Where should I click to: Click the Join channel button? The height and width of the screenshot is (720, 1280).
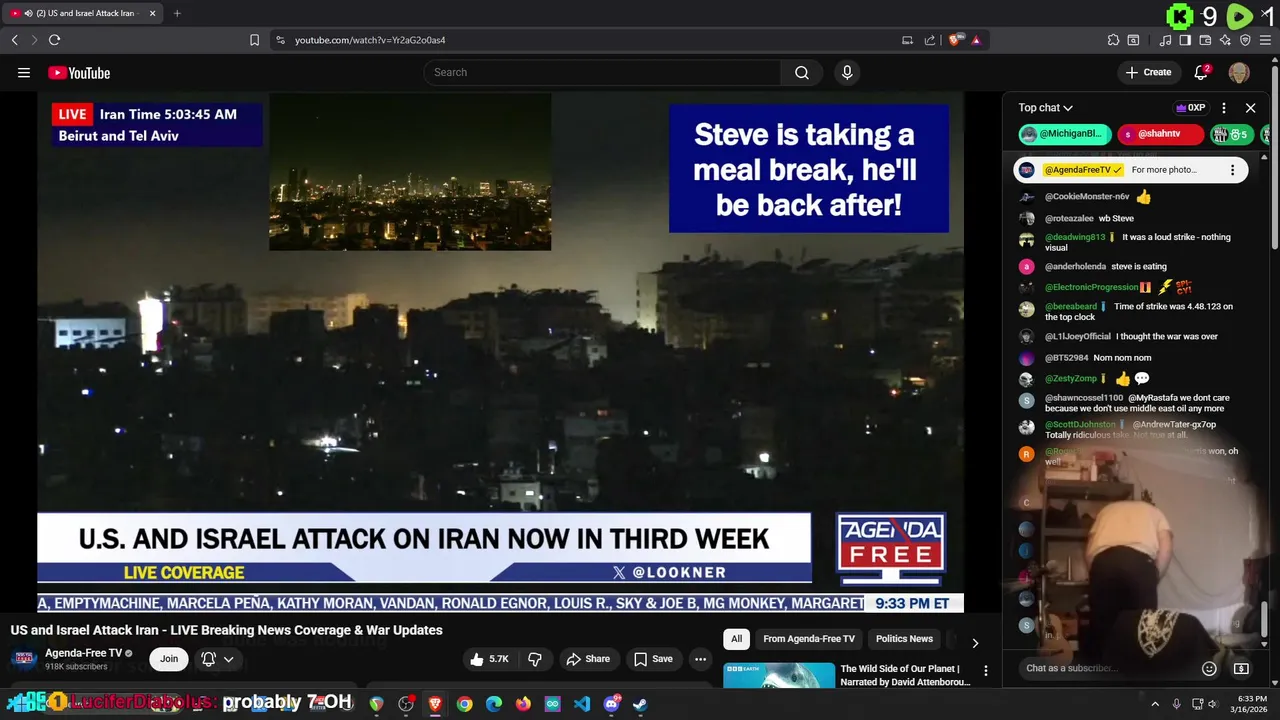169,659
